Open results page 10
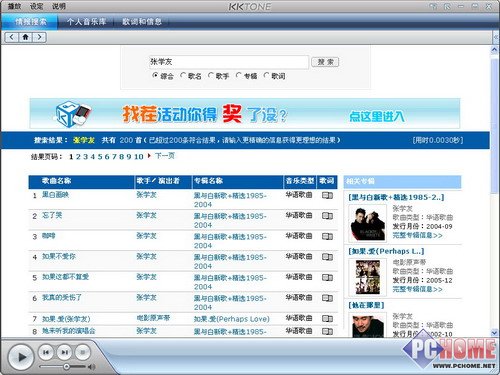The width and height of the screenshot is (500, 375). coord(139,157)
